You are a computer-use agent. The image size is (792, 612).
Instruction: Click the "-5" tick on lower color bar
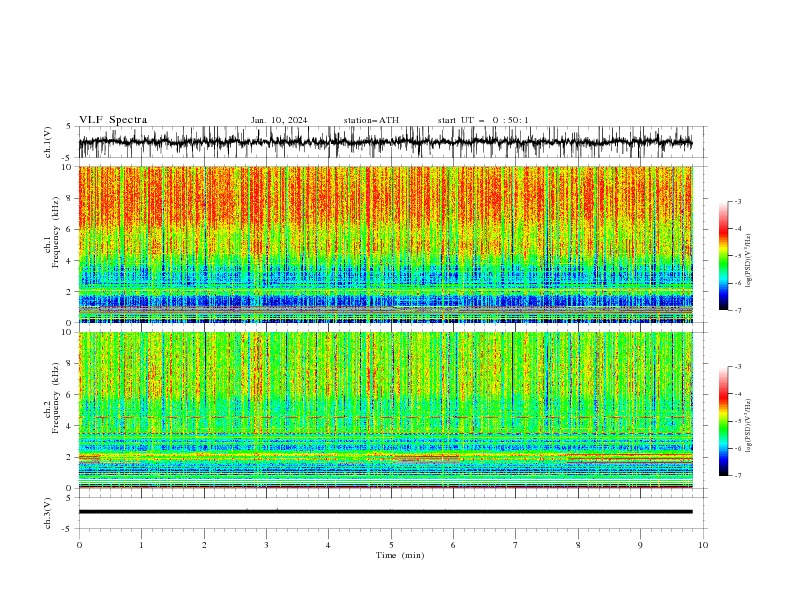click(x=738, y=421)
